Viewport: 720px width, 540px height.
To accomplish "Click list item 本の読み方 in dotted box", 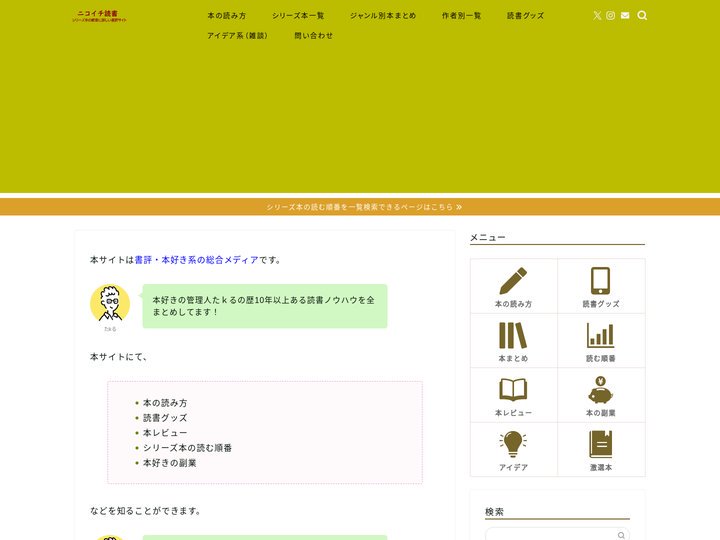I will coord(165,403).
